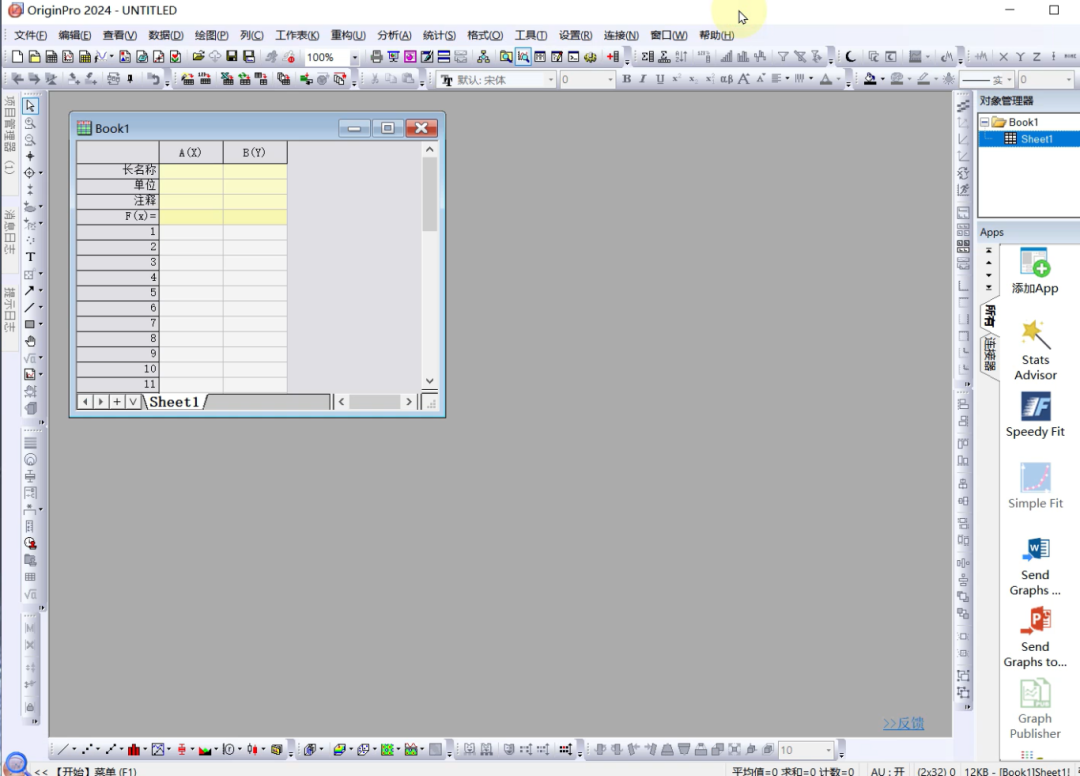Collapse the Book1 tree node in 对象管理器
This screenshot has width=1080, height=776.
pos(984,123)
